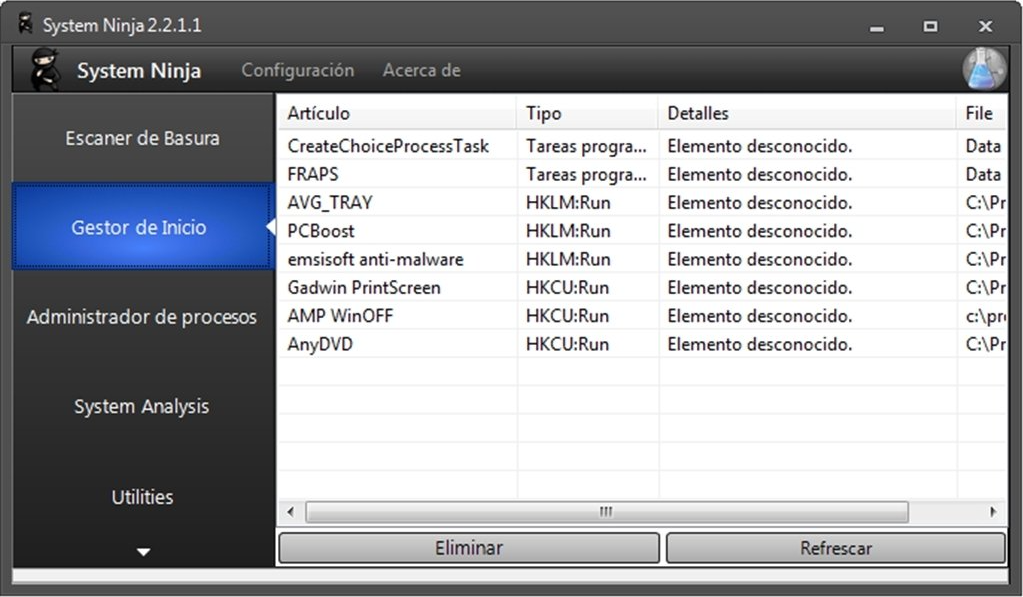
Task: Select the CreateChoiceProcessTask row
Action: point(642,146)
